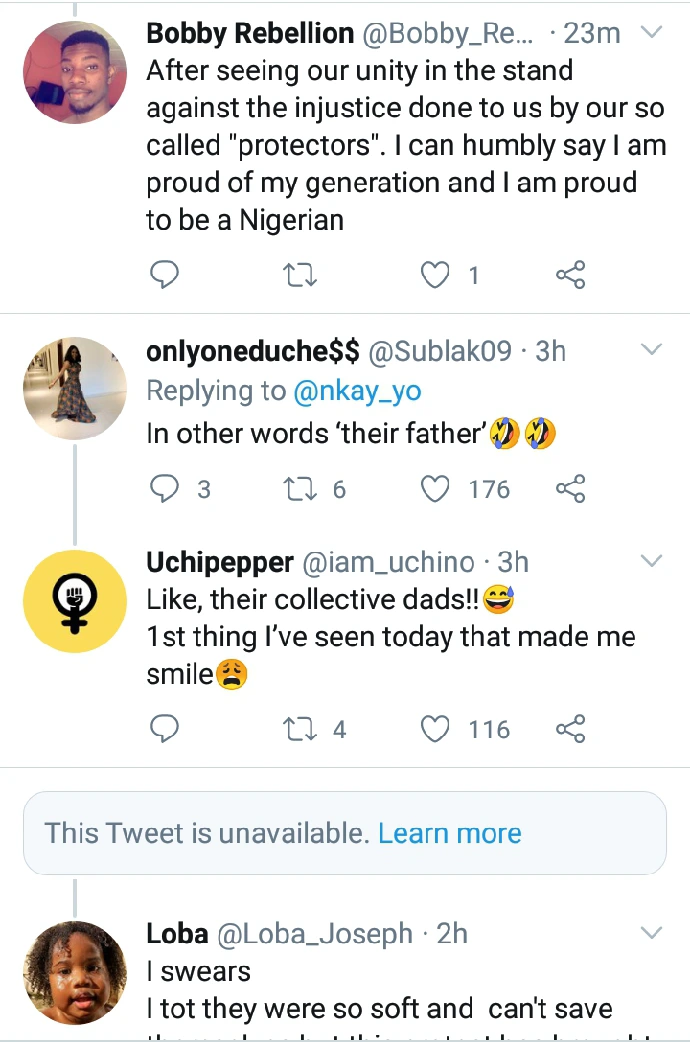This screenshot has height=1042, width=690.
Task: Open Loba's profile photo
Action: pyautogui.click(x=75, y=972)
